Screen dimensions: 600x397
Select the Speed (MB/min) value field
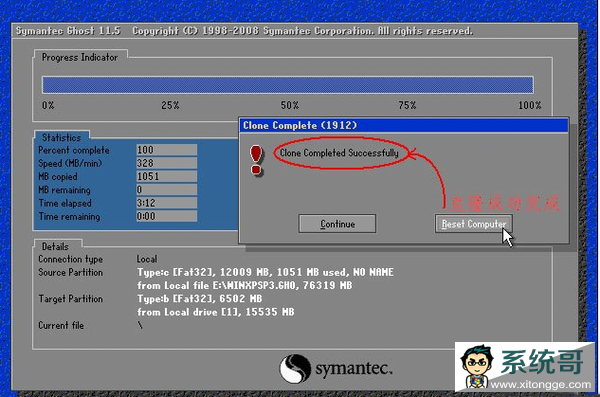[167, 163]
